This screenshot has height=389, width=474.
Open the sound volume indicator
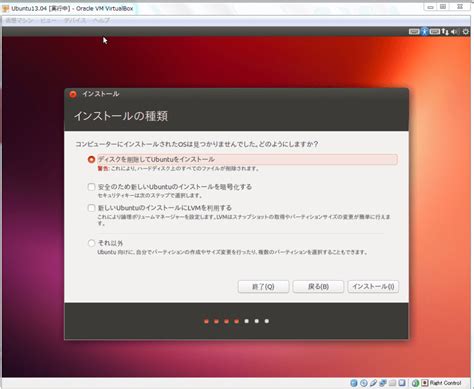coord(455,32)
